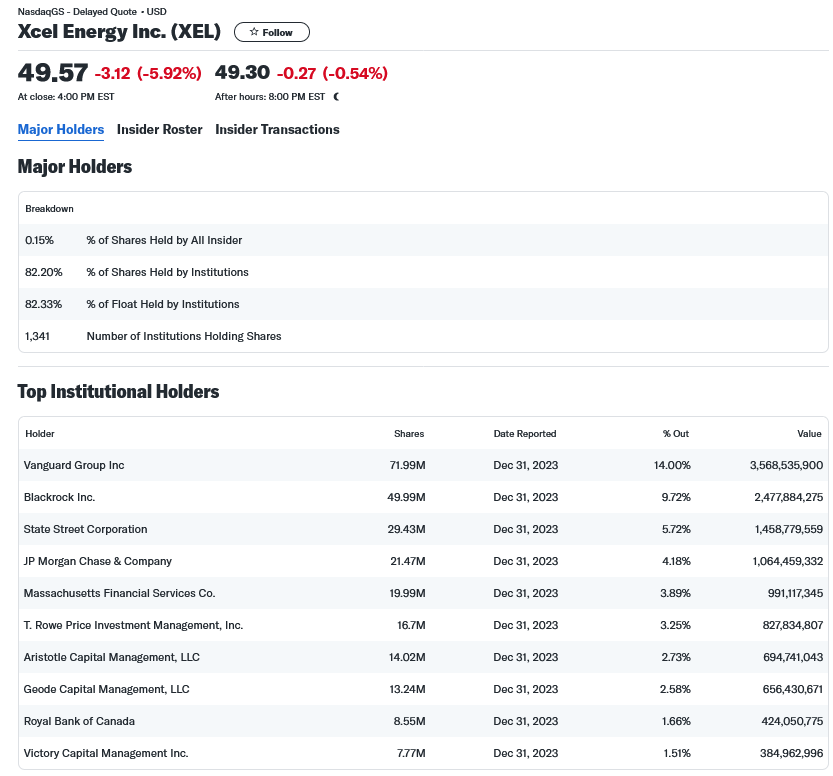The height and width of the screenshot is (776, 833).
Task: Click T. Rowe Price's 16.7M shares
Action: pyautogui.click(x=411, y=625)
